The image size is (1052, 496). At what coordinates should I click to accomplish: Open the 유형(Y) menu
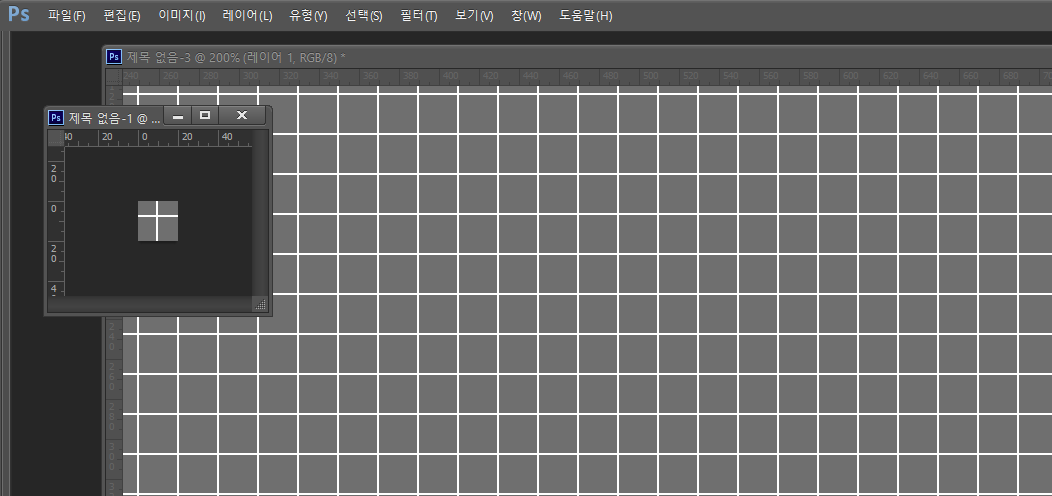tap(308, 15)
